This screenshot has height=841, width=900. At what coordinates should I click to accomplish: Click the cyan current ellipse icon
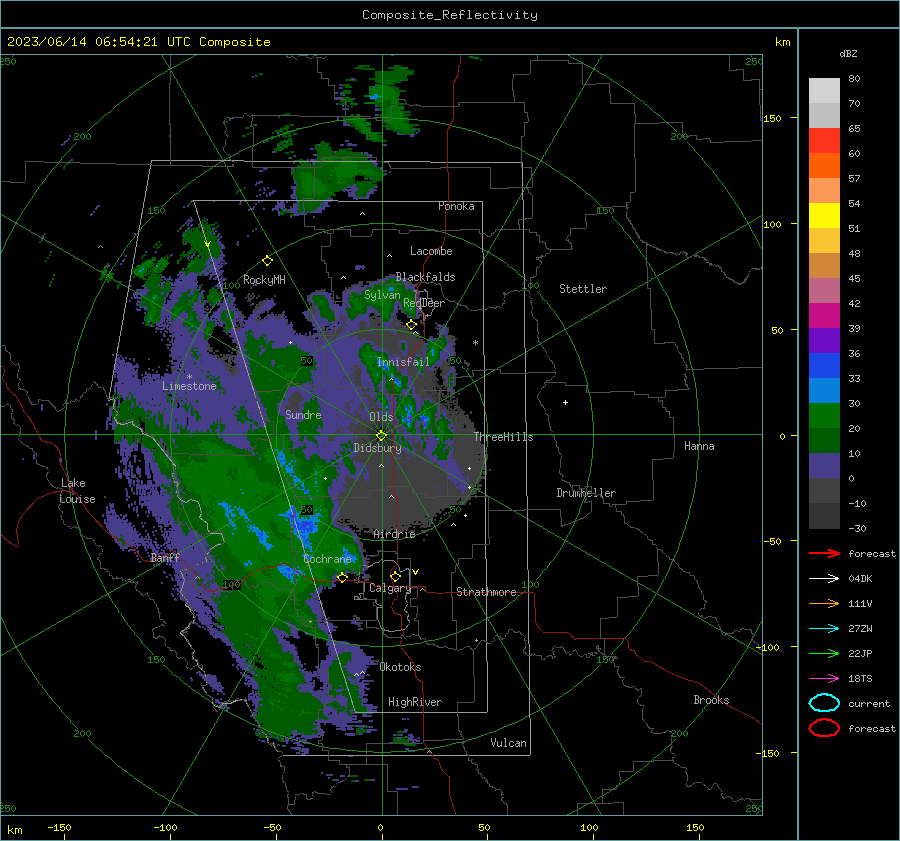(824, 703)
